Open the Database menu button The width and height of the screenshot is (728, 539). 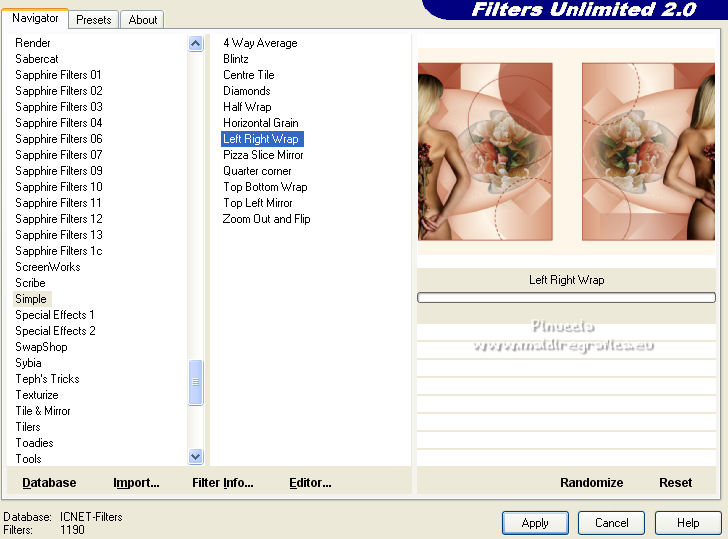point(49,483)
